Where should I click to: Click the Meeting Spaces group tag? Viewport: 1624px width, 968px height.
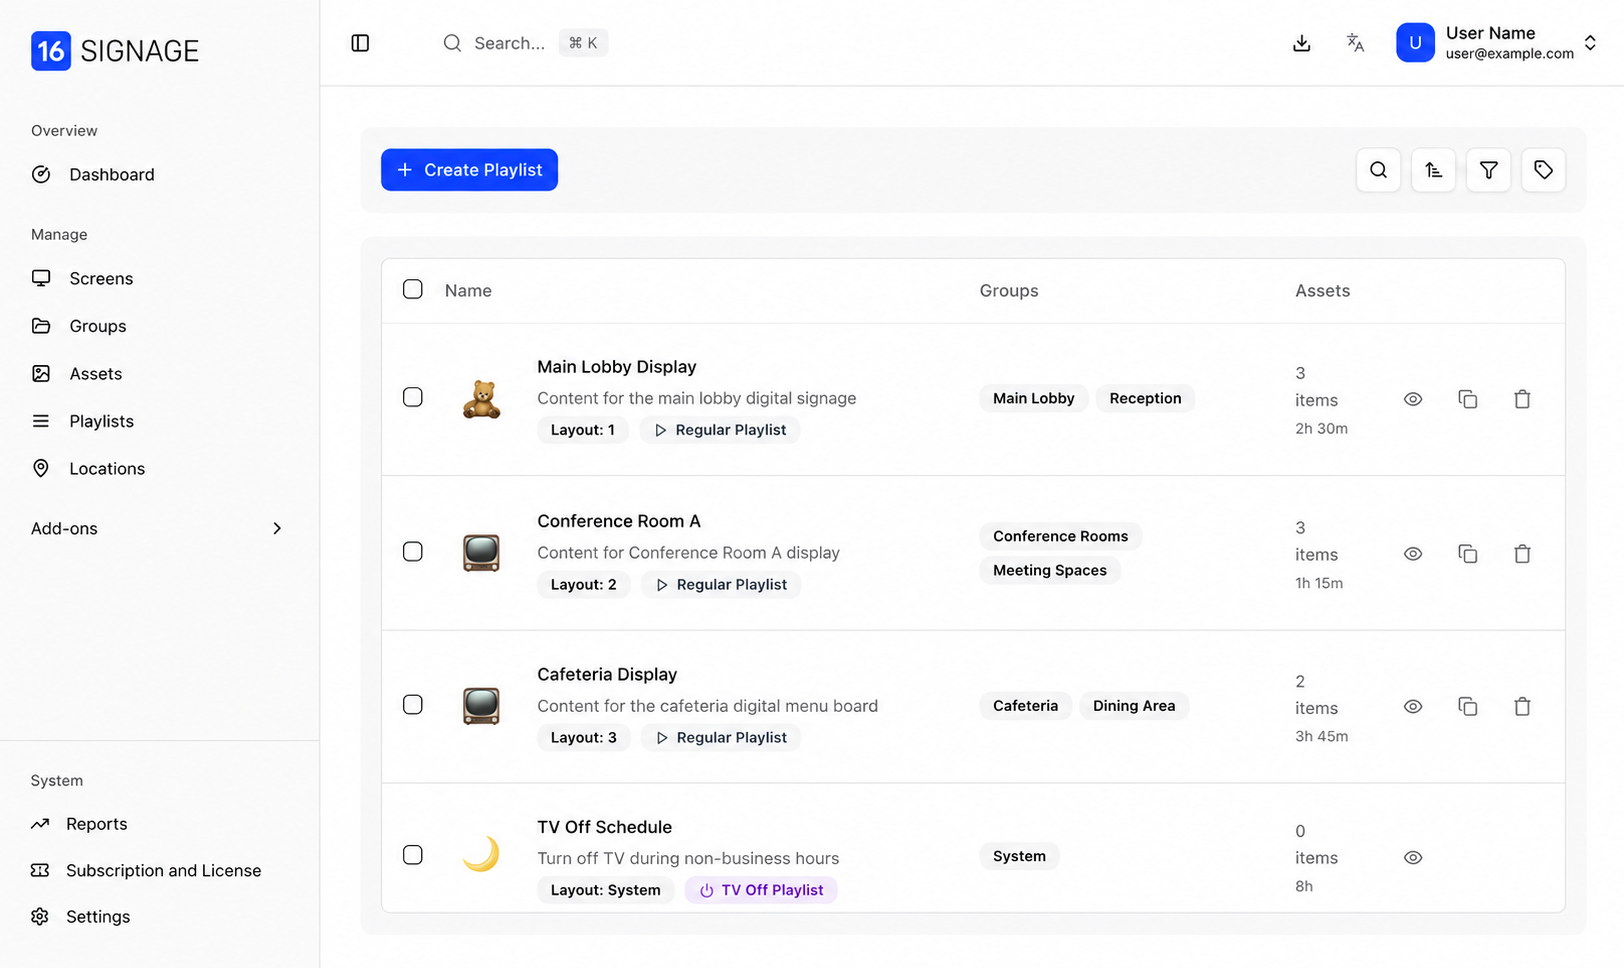click(x=1050, y=570)
